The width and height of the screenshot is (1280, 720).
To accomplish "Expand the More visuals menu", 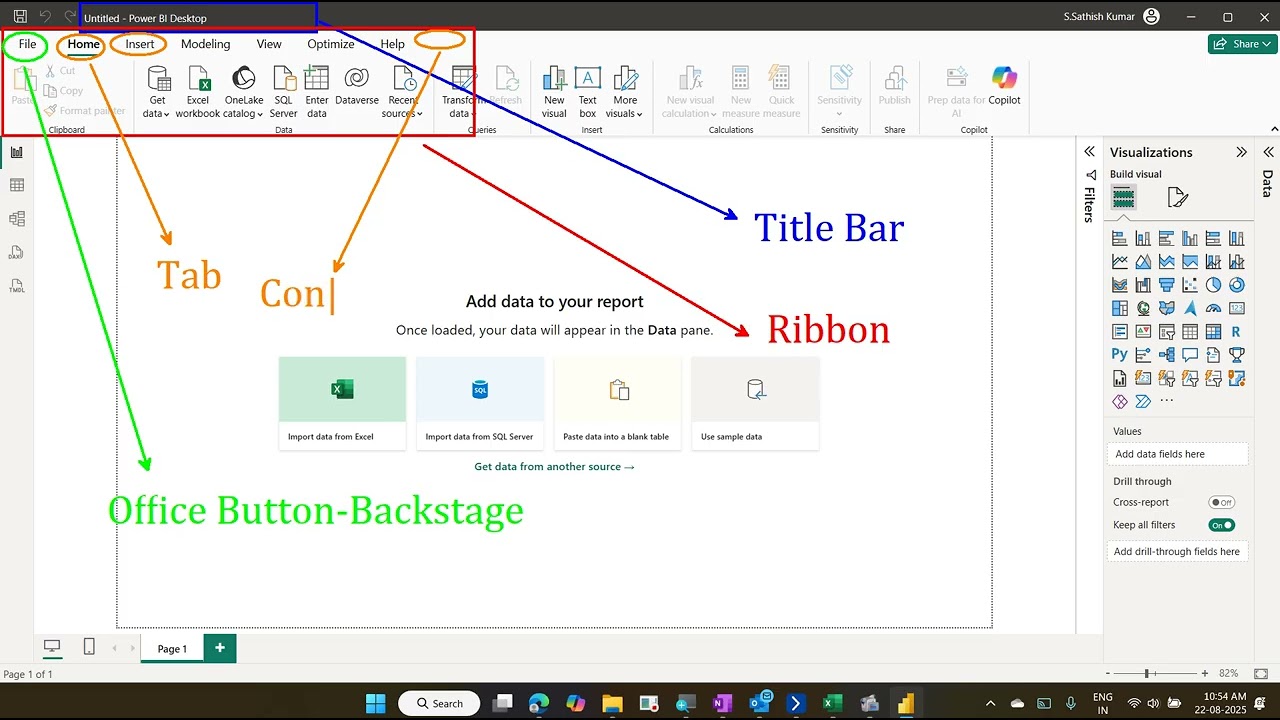I will (625, 92).
